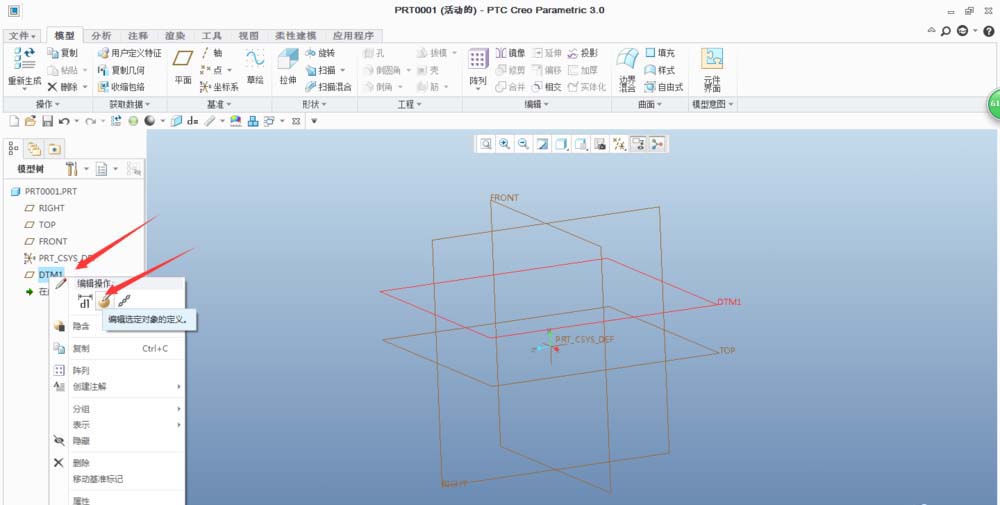Expand the 获取数据 get data group
This screenshot has height=505, width=1000.
130,104
